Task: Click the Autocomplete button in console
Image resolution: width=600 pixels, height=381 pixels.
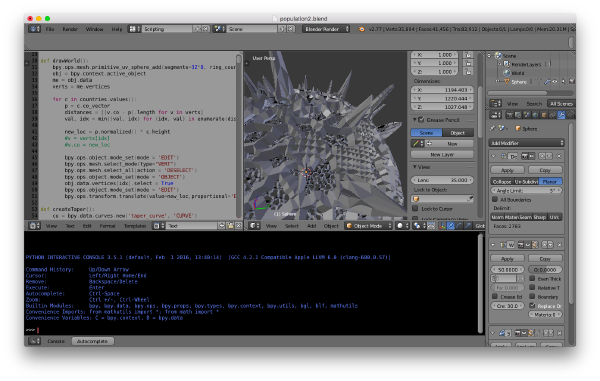Action: (x=92, y=341)
